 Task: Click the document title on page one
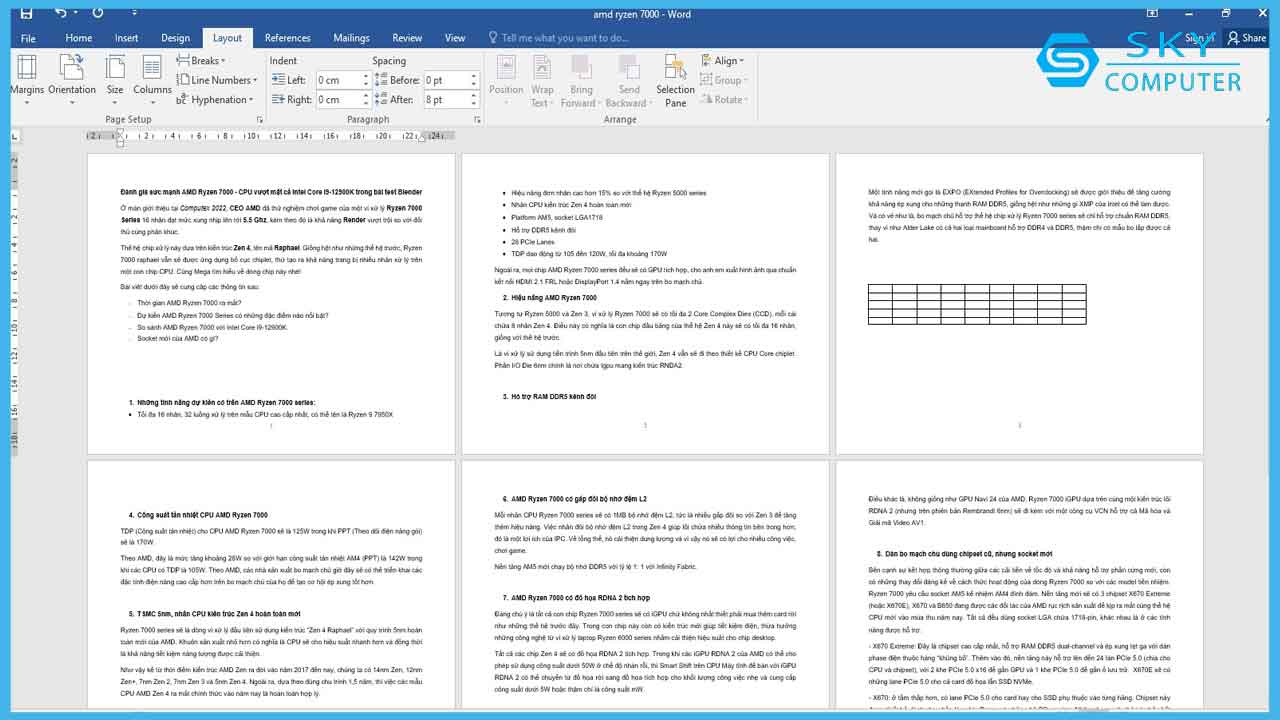click(x=271, y=192)
